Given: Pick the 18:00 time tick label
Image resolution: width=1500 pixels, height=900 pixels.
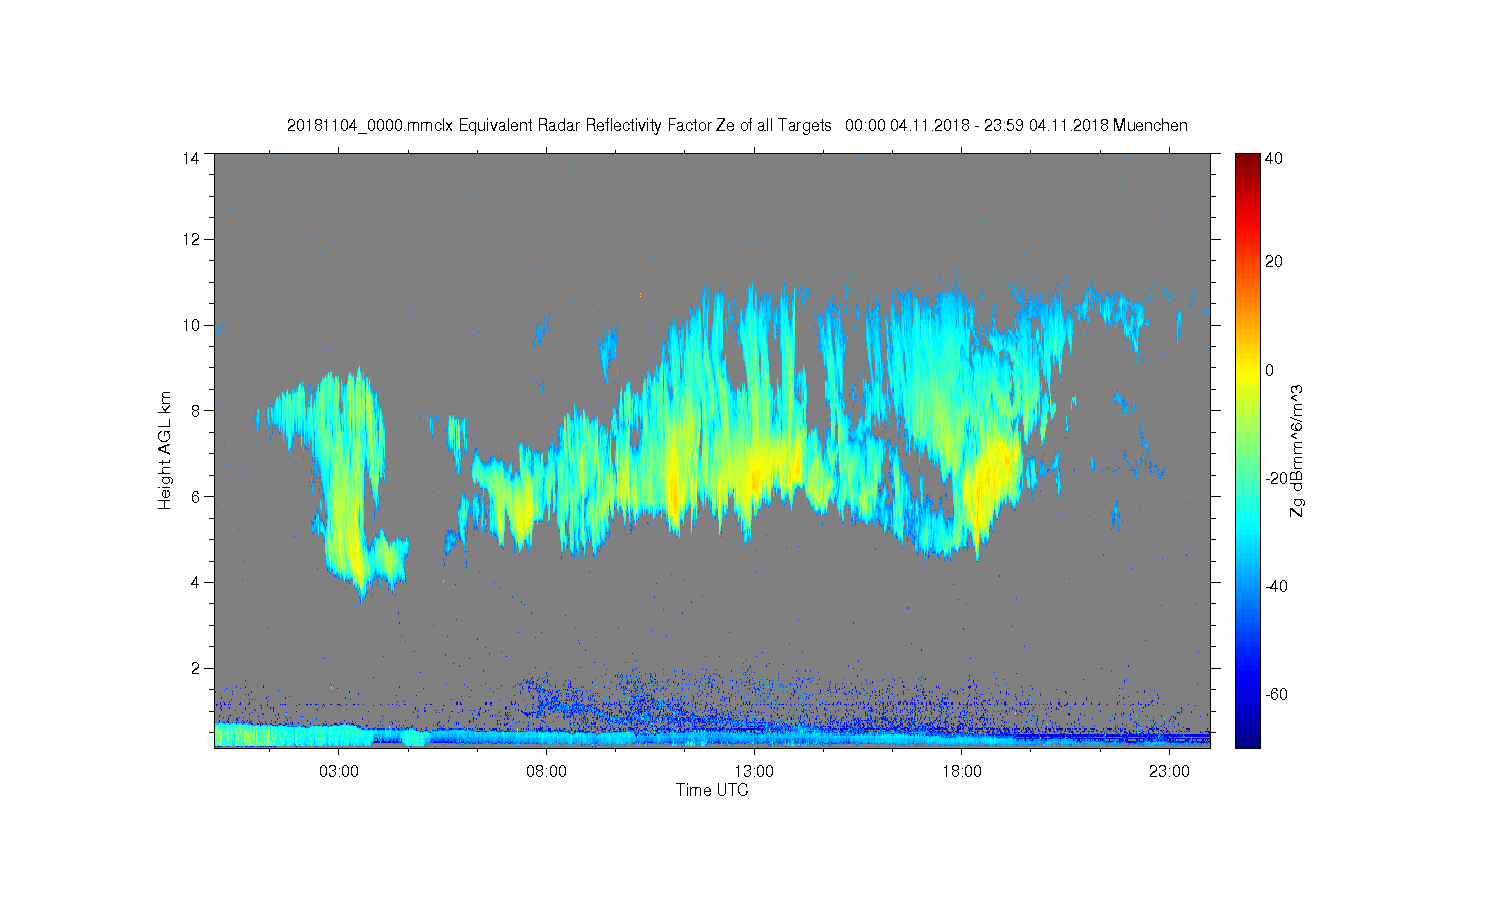Looking at the screenshot, I should [x=962, y=772].
